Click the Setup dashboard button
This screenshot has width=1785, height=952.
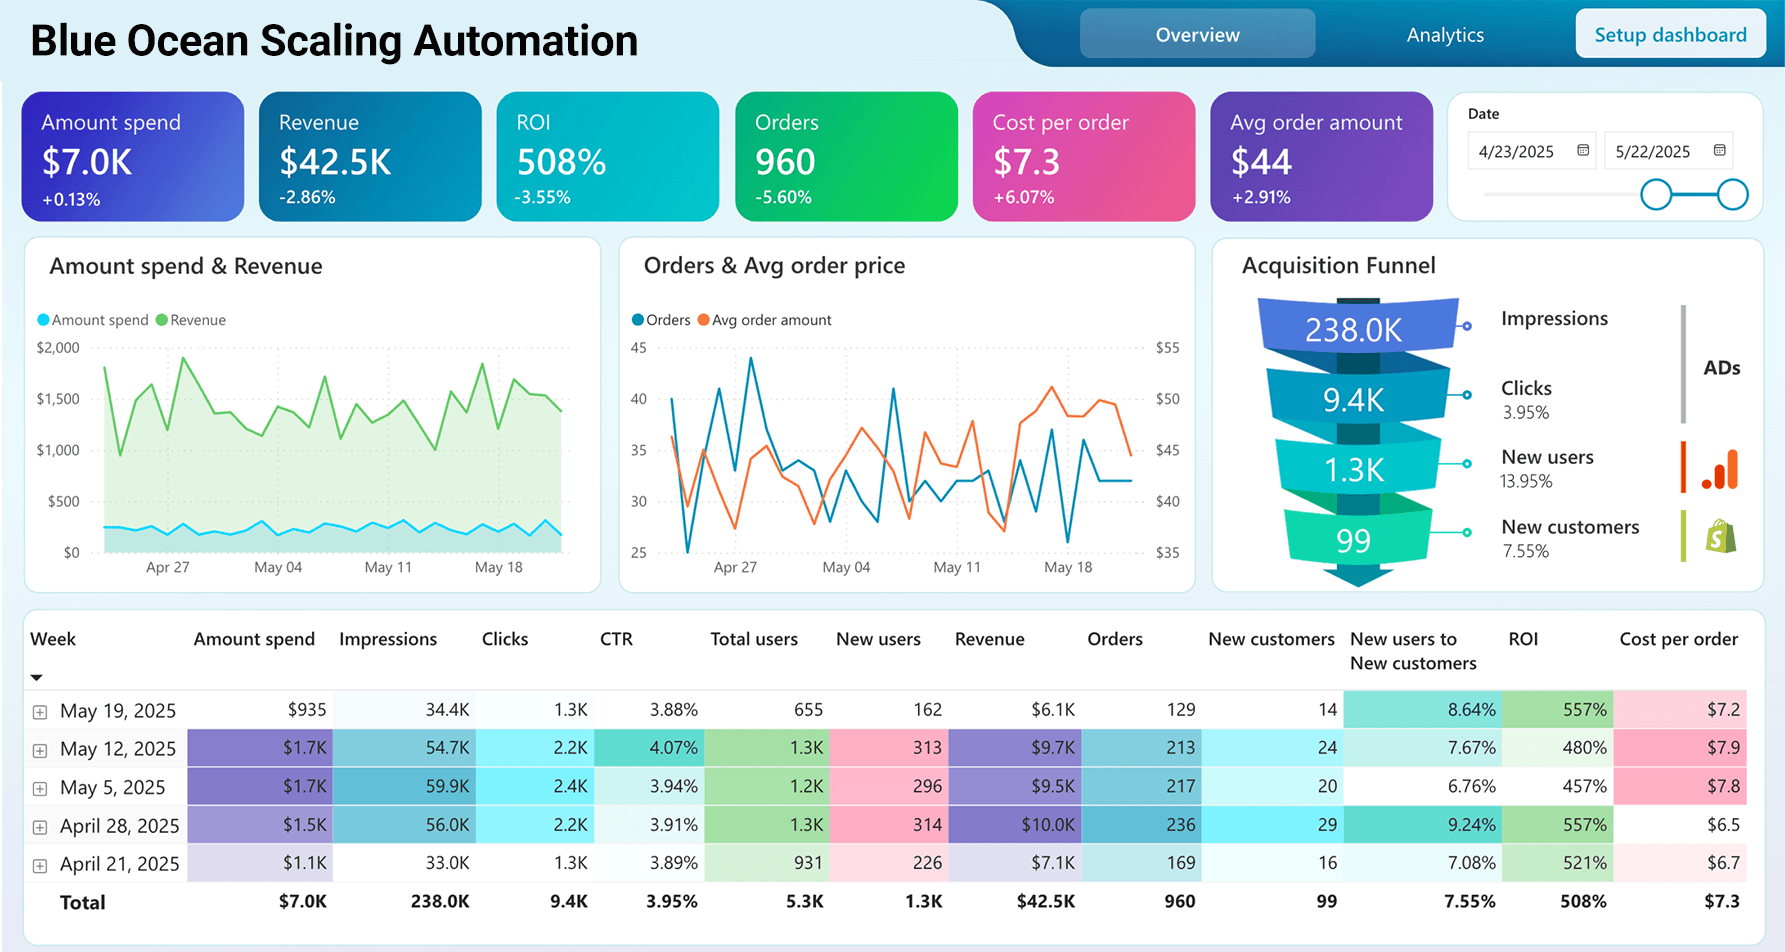[x=1670, y=35]
